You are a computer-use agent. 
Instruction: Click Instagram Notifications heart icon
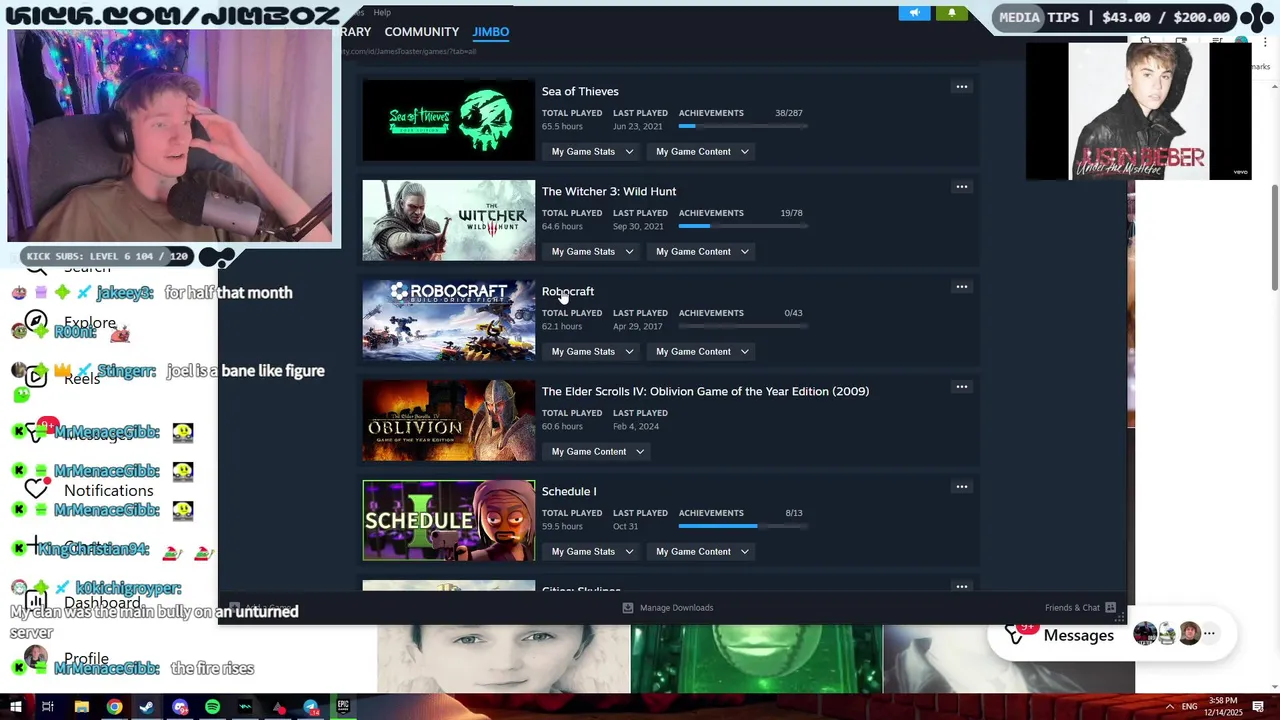click(36, 489)
